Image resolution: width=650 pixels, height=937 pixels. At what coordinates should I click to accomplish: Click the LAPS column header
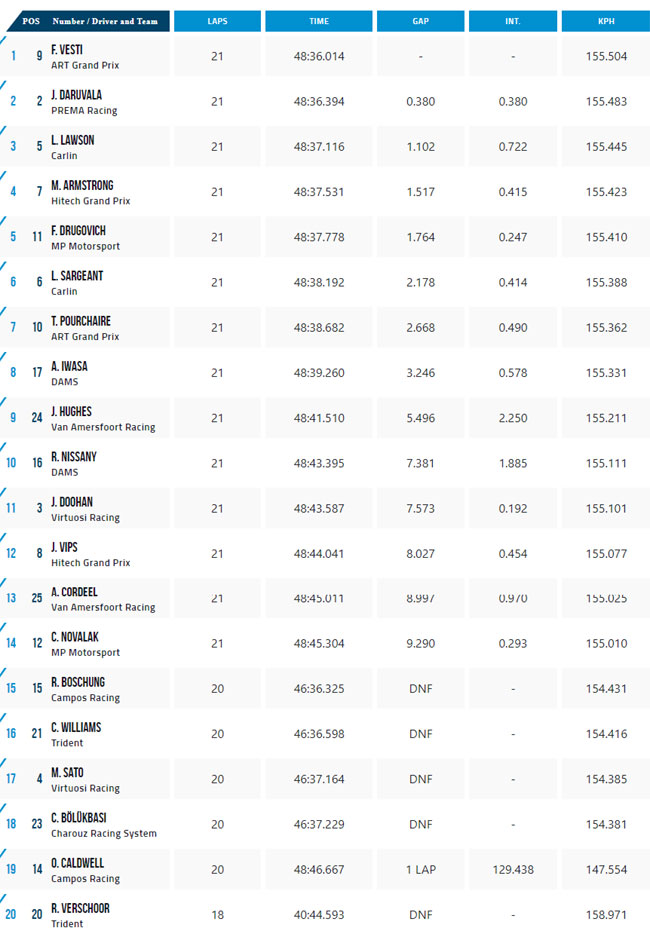click(217, 21)
